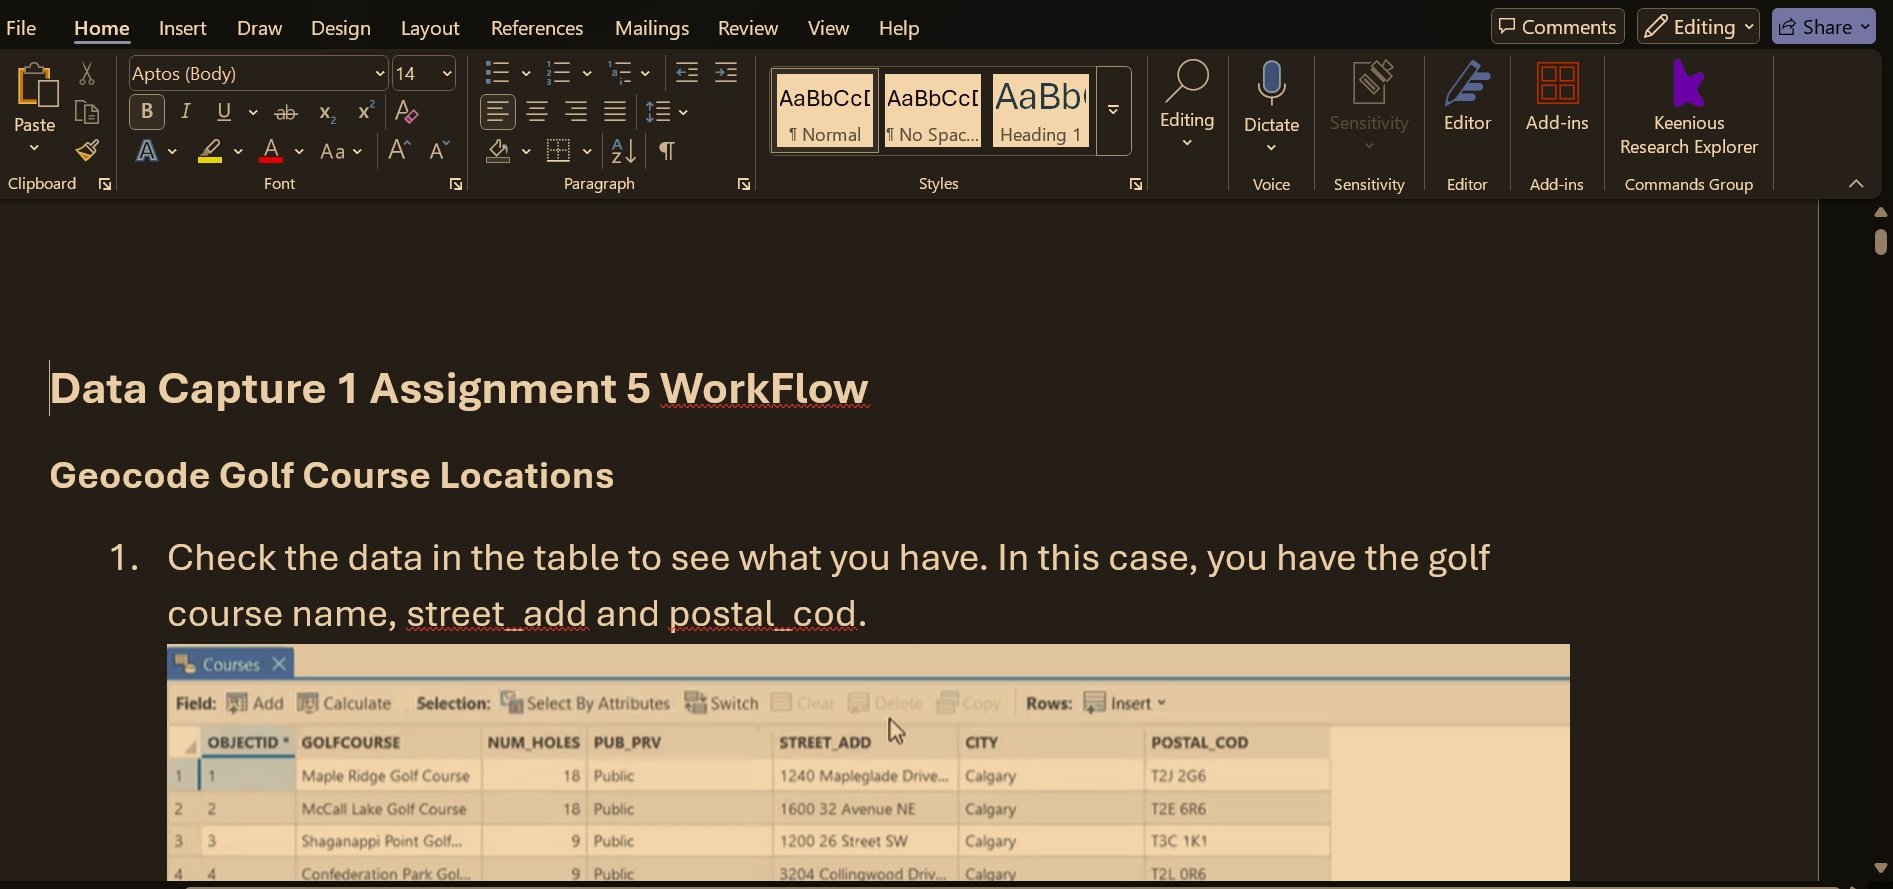
Task: Decrease paragraph indent
Action: tap(687, 73)
